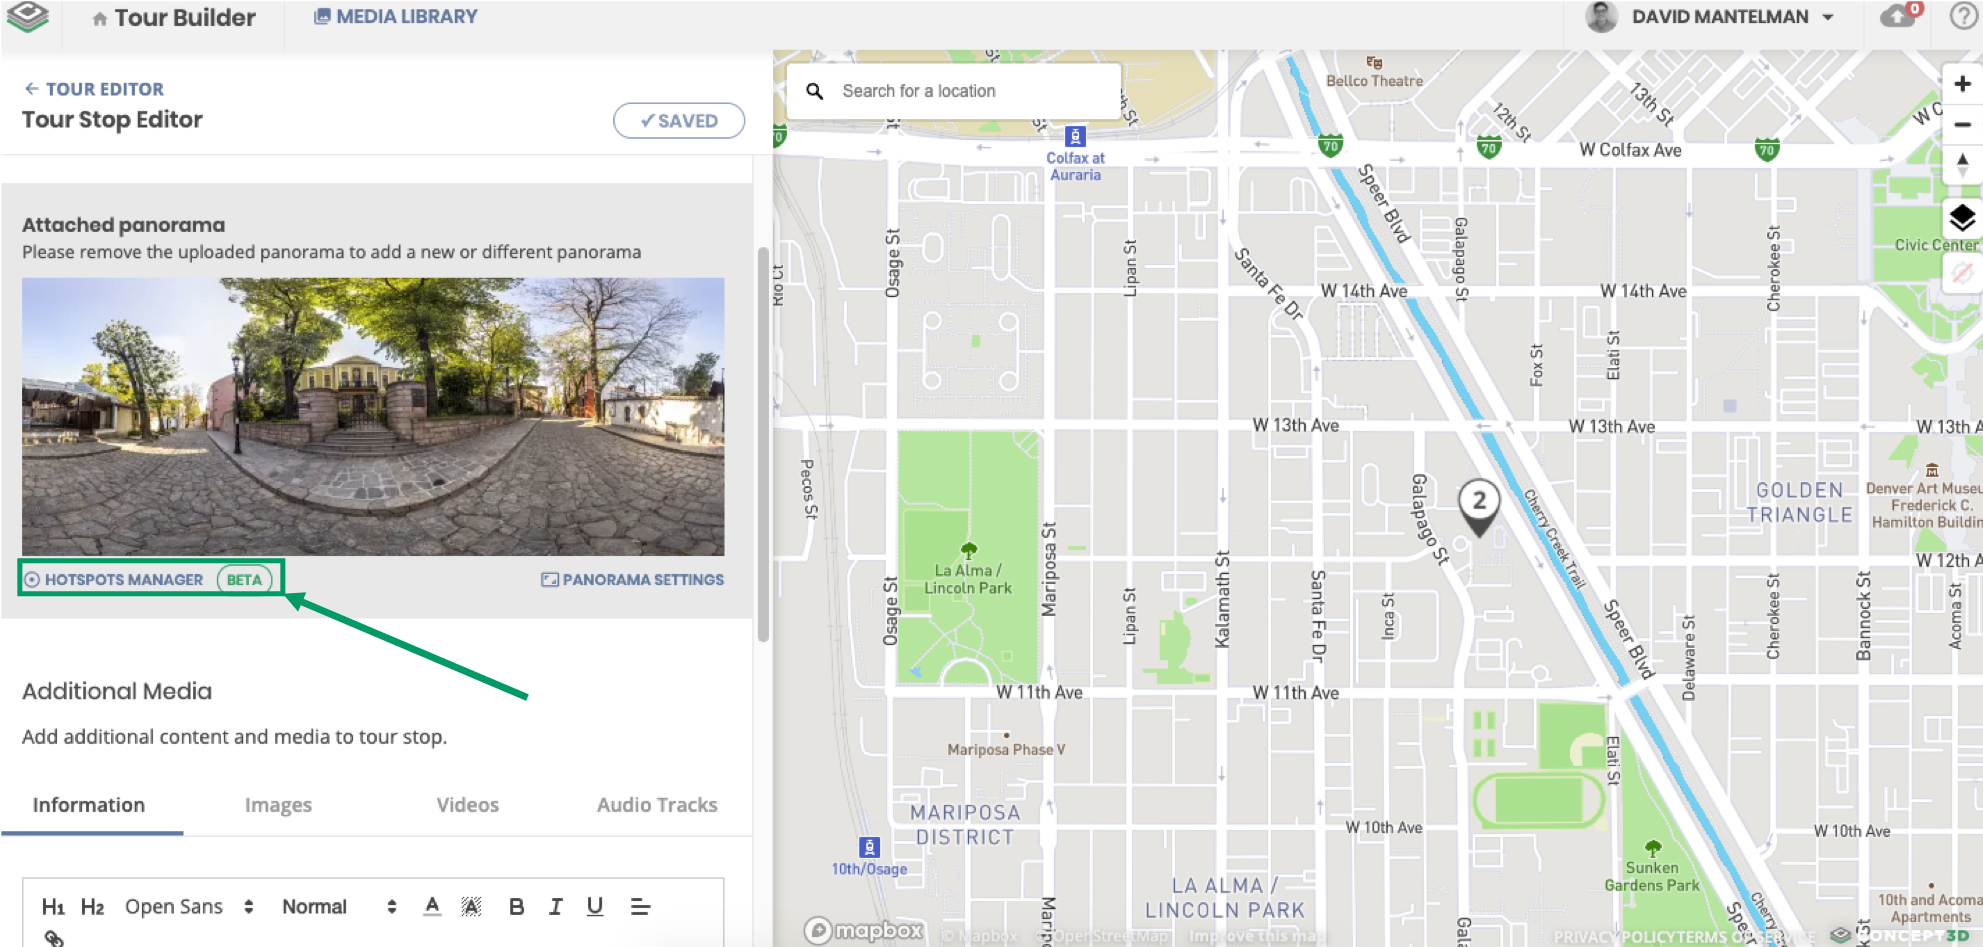Viewport: 1983px width, 947px height.
Task: Click the Concept3D layers logo icon
Action: coord(27,16)
